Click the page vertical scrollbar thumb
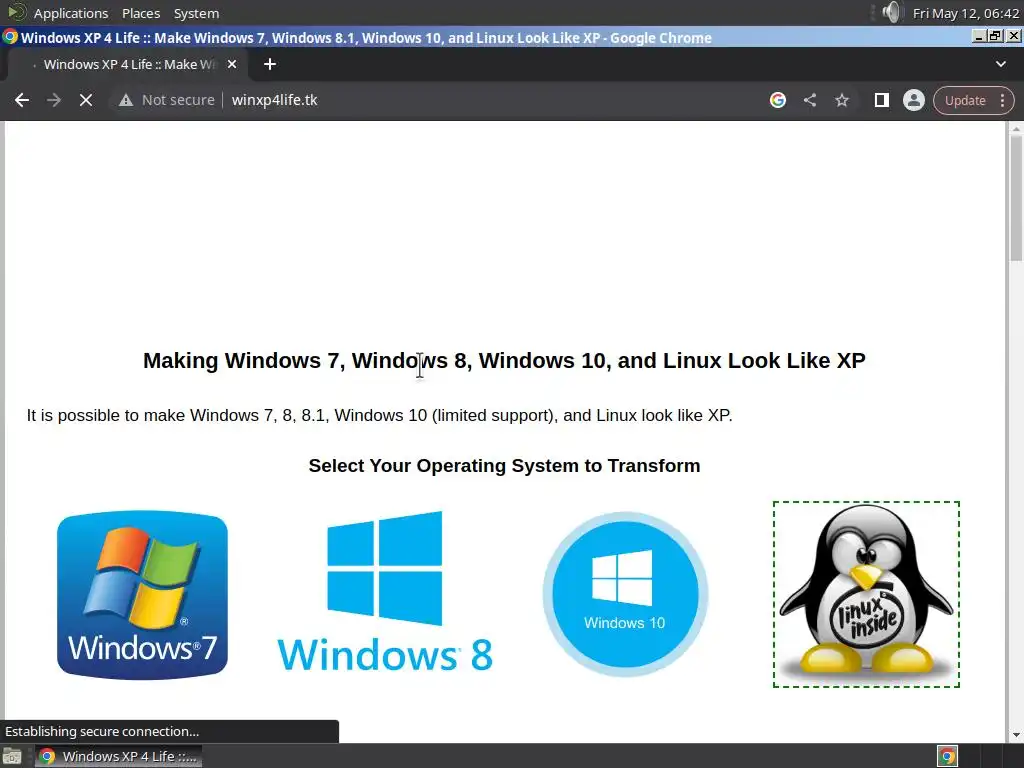The width and height of the screenshot is (1024, 768). [x=1016, y=199]
